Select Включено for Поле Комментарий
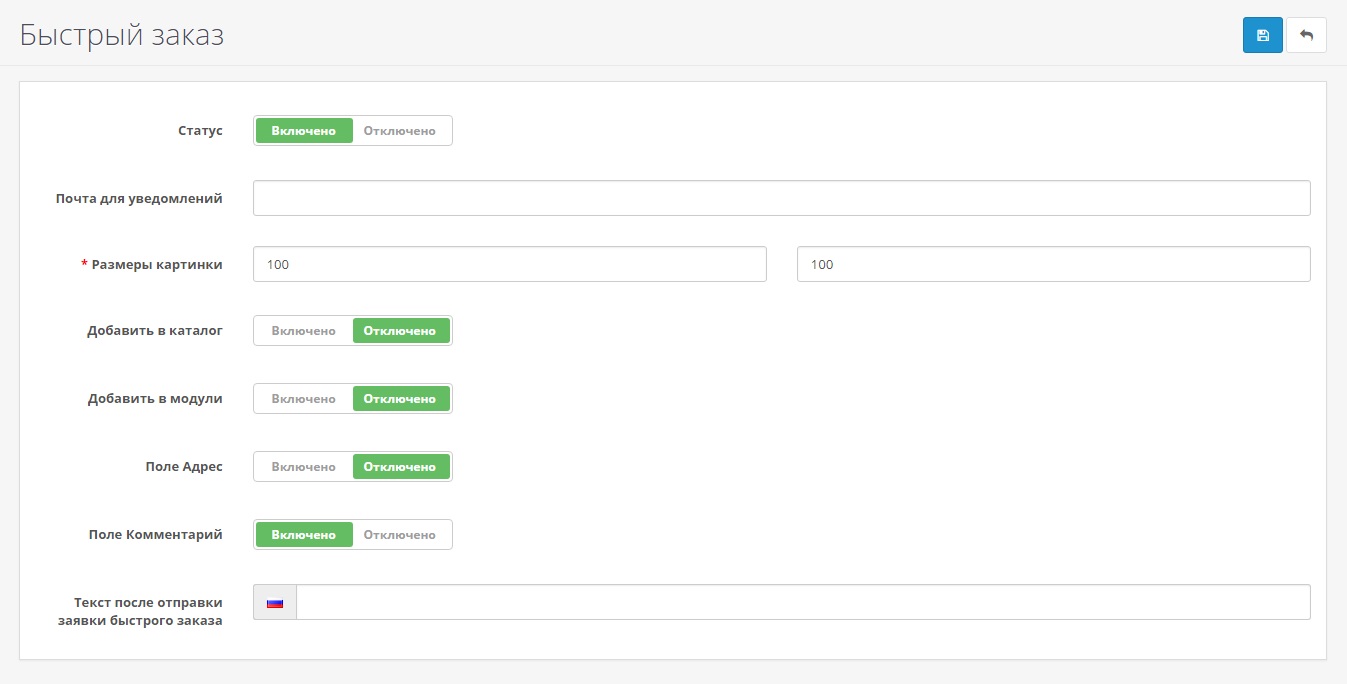Screen dimensions: 1347x684 point(304,535)
